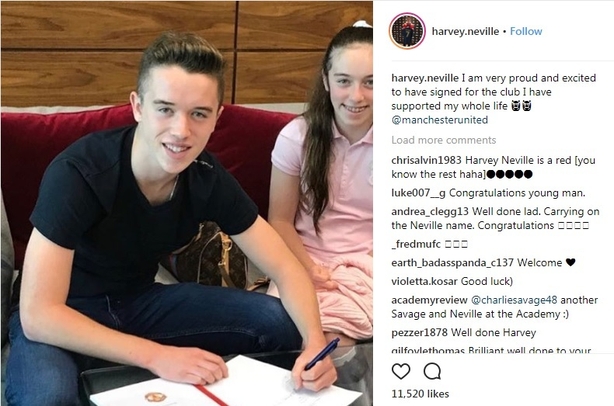Load more comments
614x406 pixels.
tap(444, 140)
